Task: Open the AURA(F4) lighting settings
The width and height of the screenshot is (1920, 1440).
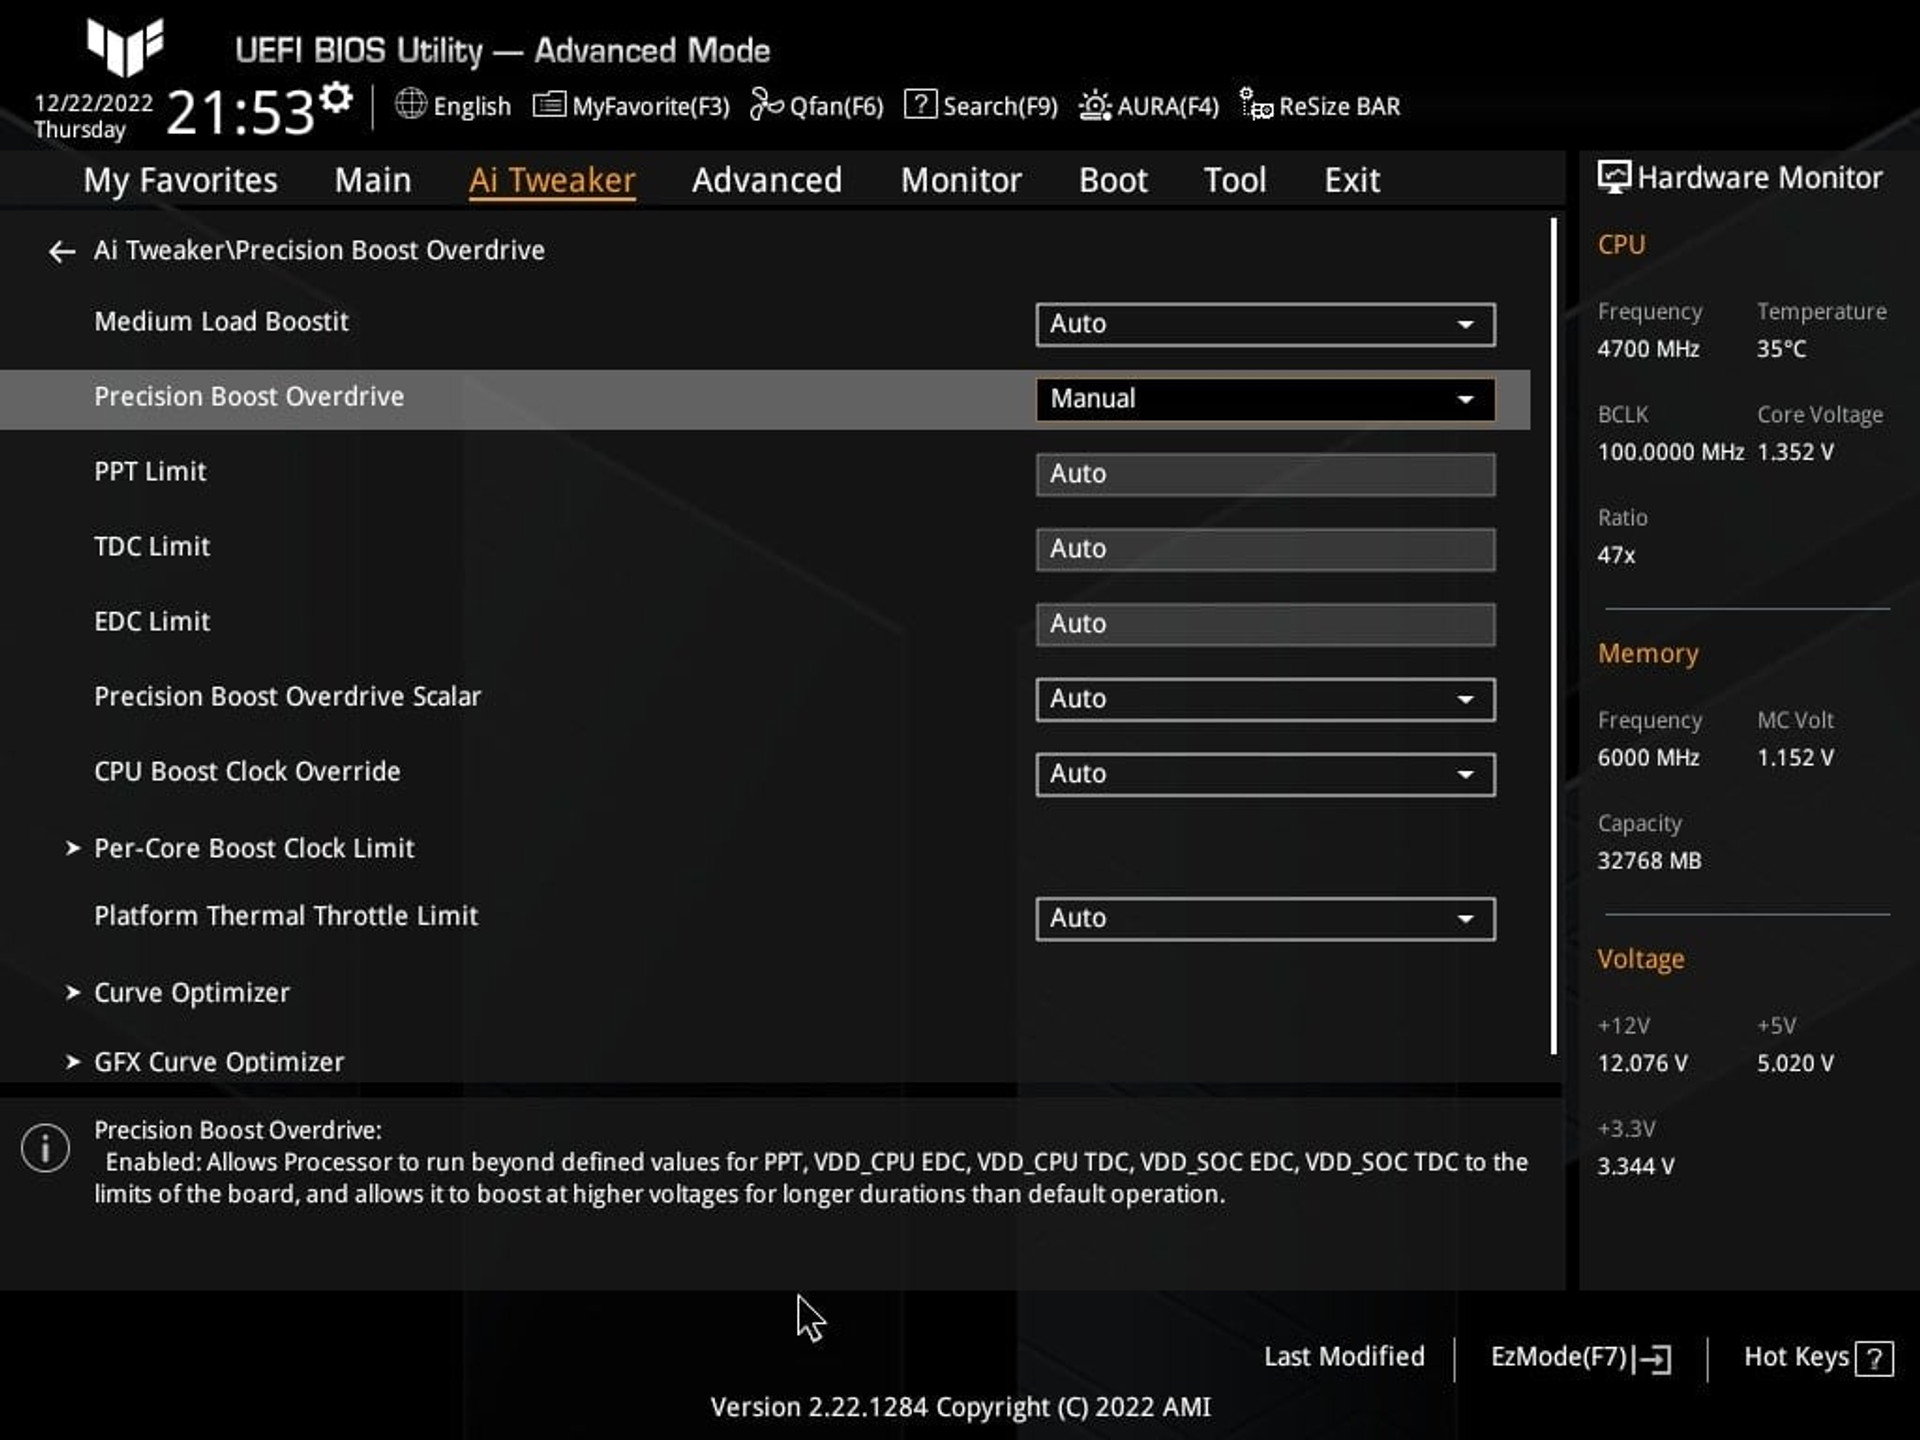Action: click(1148, 106)
